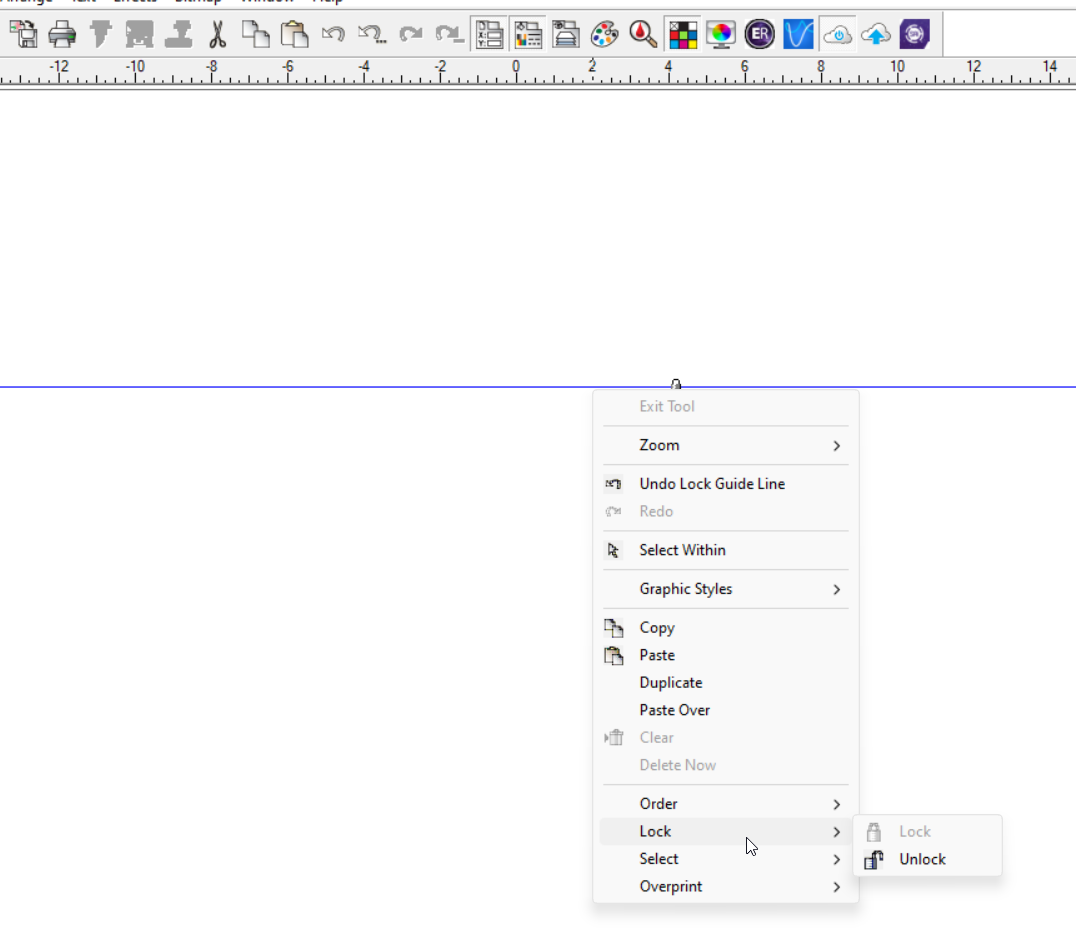1076x941 pixels.
Task: Click the grayed Print and Cut stamp icon
Action: click(178, 34)
